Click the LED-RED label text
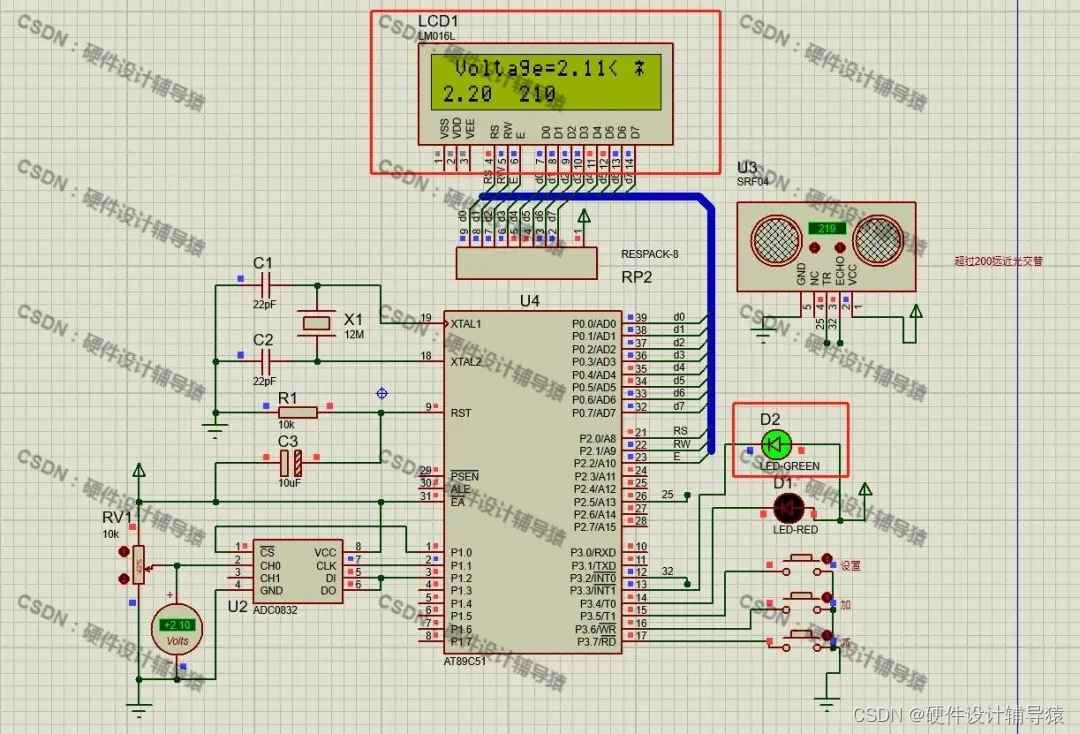Viewport: 1080px width, 734px height. coord(796,530)
